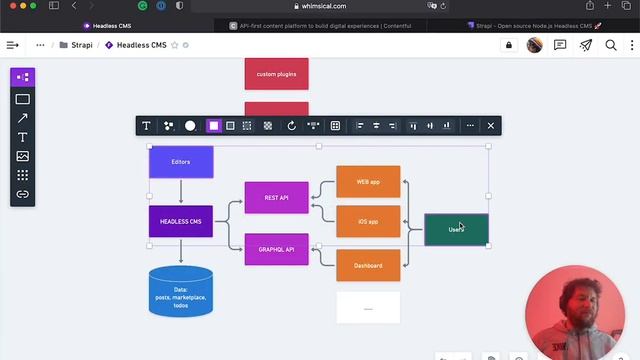Open more options in floating toolbar
The image size is (640, 360).
(470, 126)
